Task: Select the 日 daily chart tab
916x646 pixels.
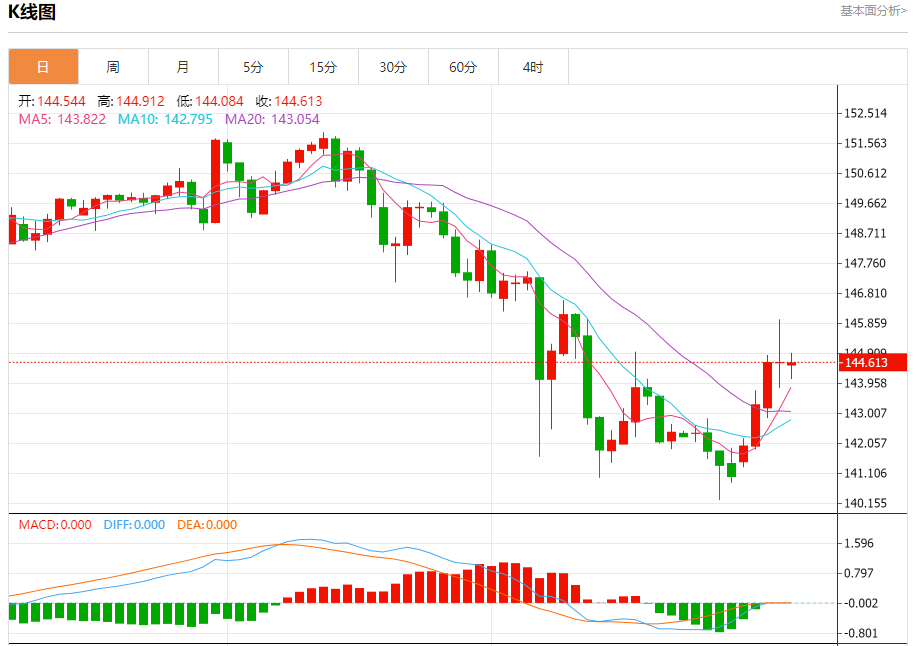Action: tap(43, 67)
